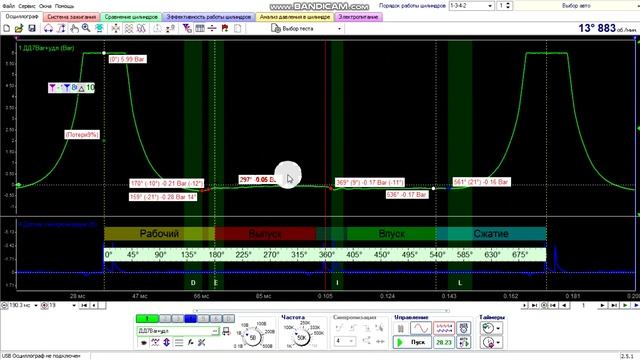The height and width of the screenshot is (360, 640).
Task: Click the sensor device icon next to channel dropdown
Action: (226, 331)
